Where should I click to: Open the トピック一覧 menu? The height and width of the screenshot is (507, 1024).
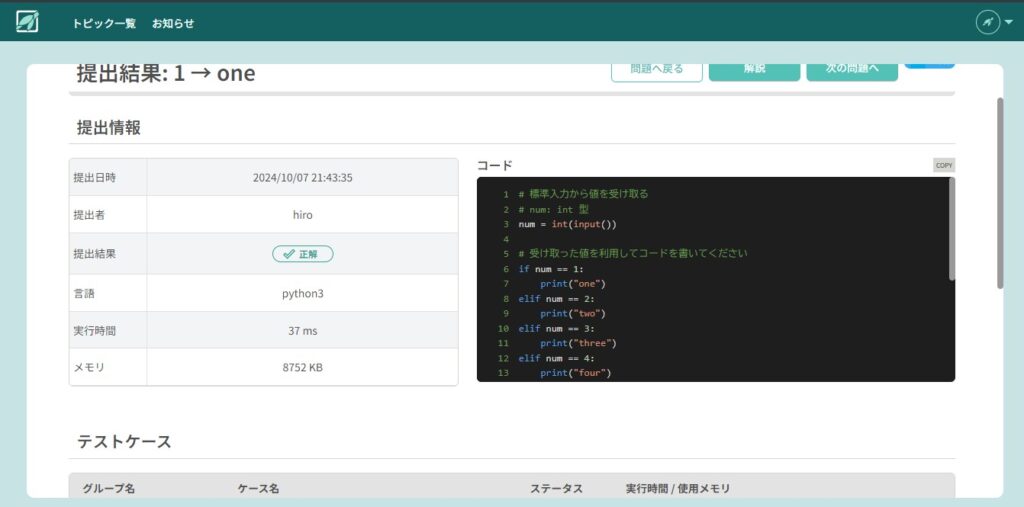[x=104, y=23]
